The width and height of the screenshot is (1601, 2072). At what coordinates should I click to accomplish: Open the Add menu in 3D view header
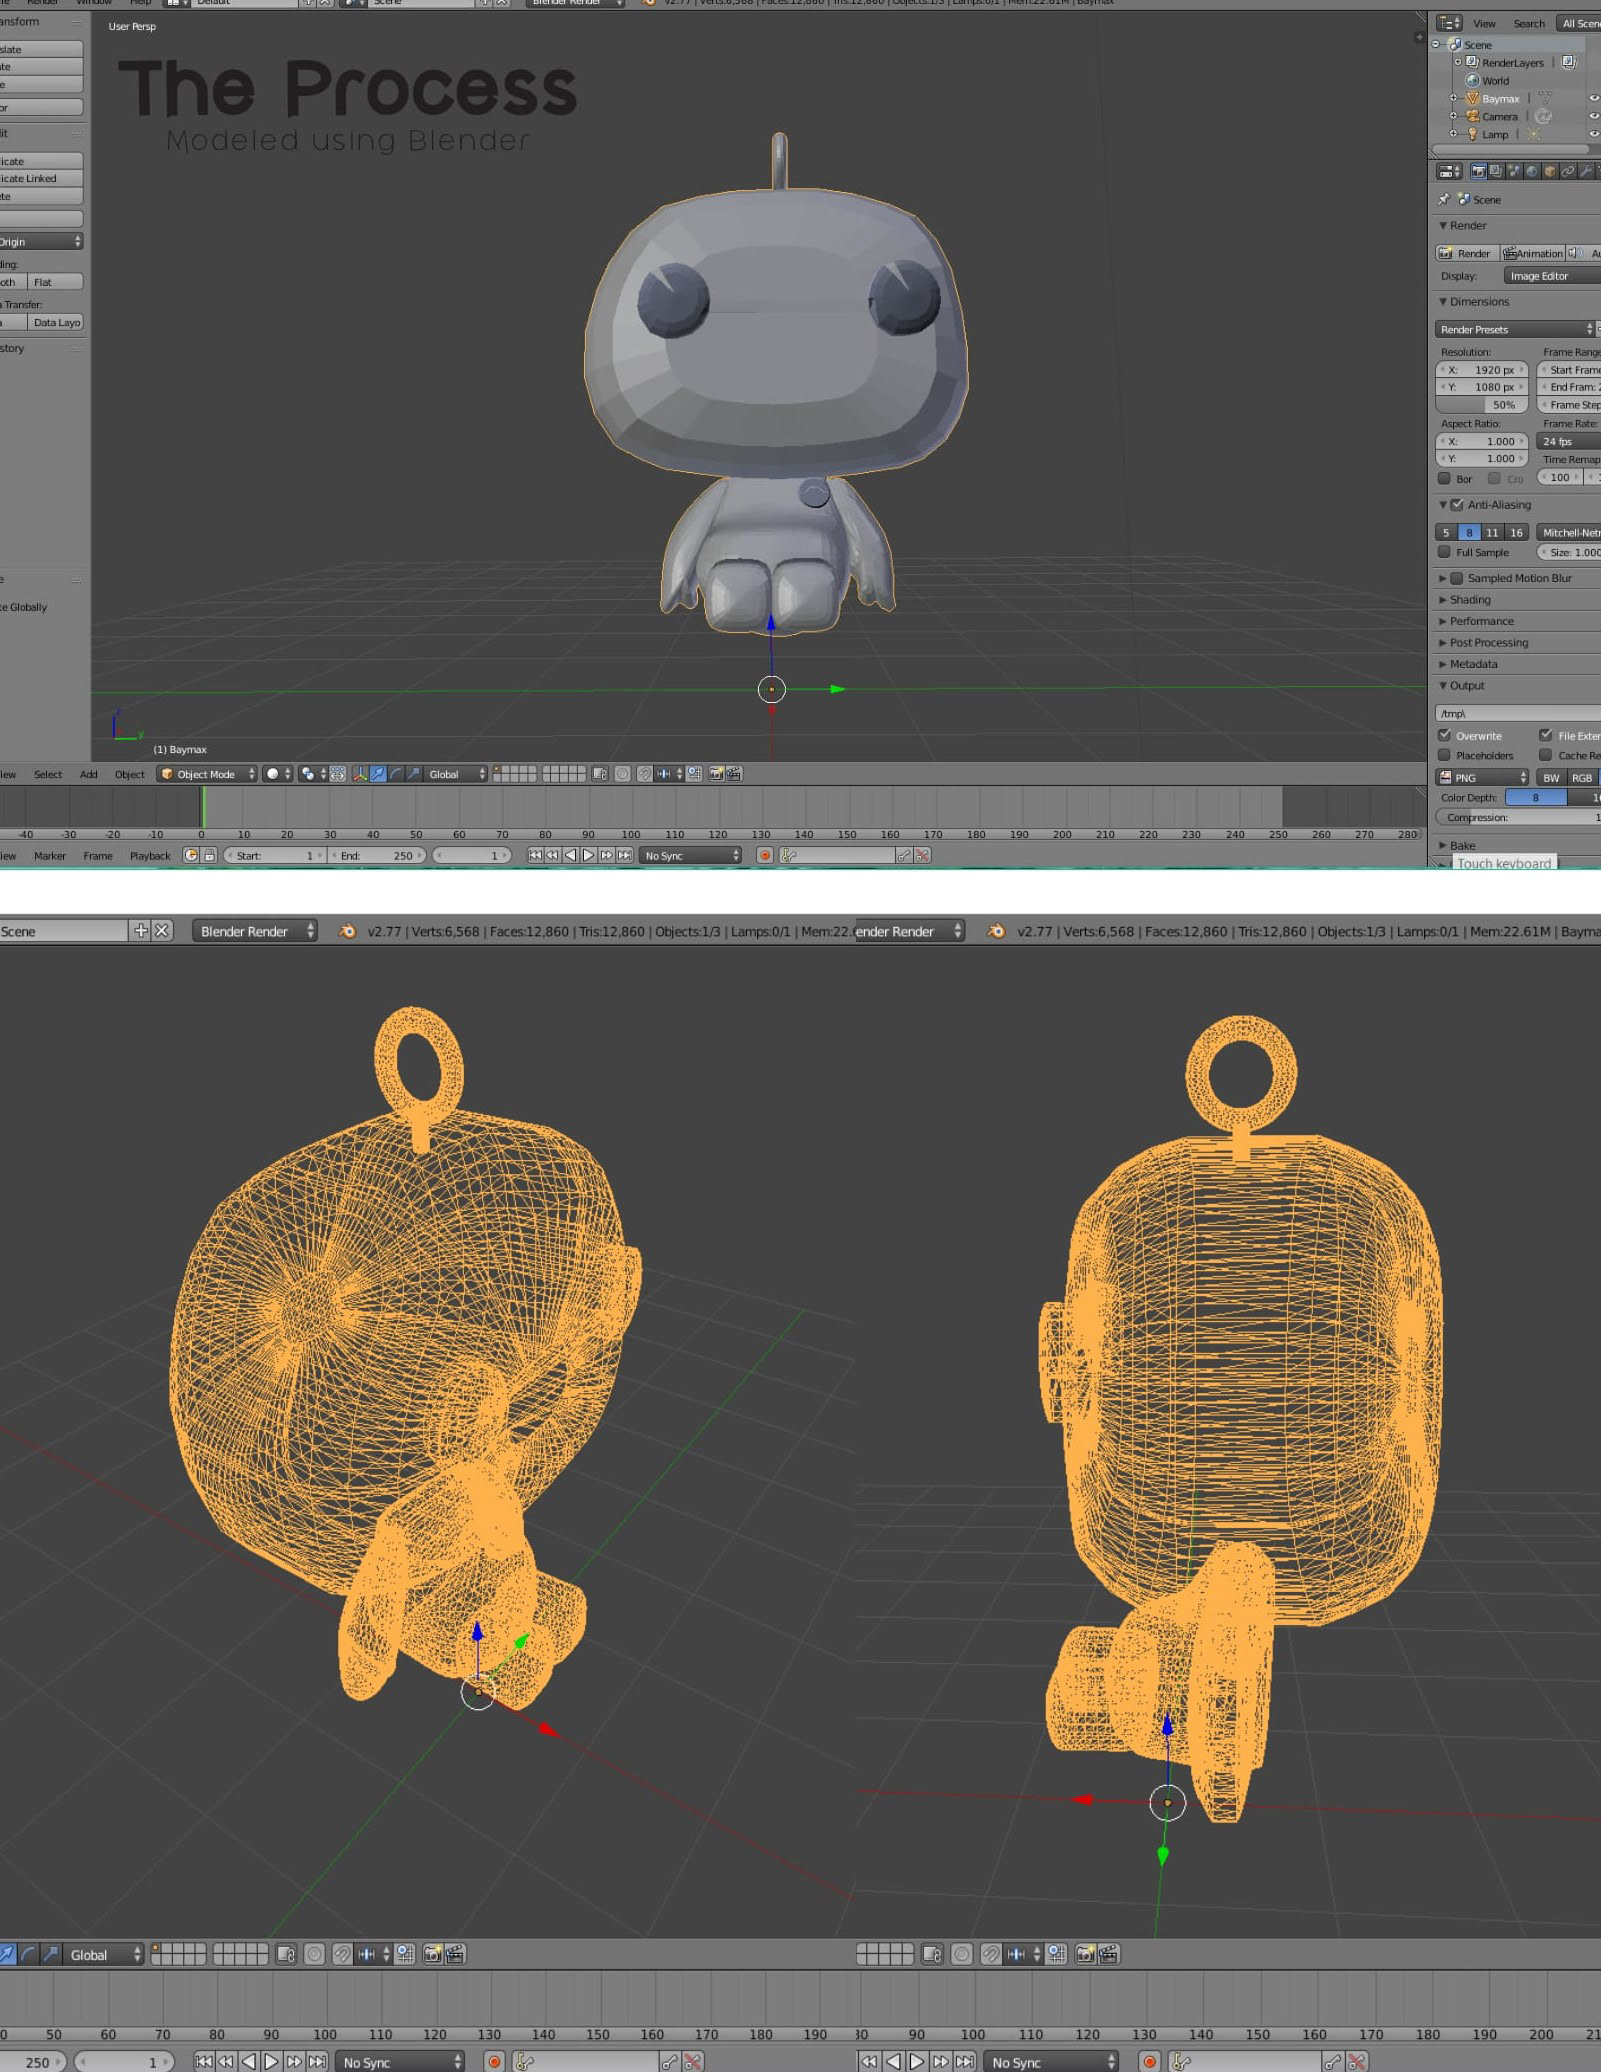tap(89, 774)
